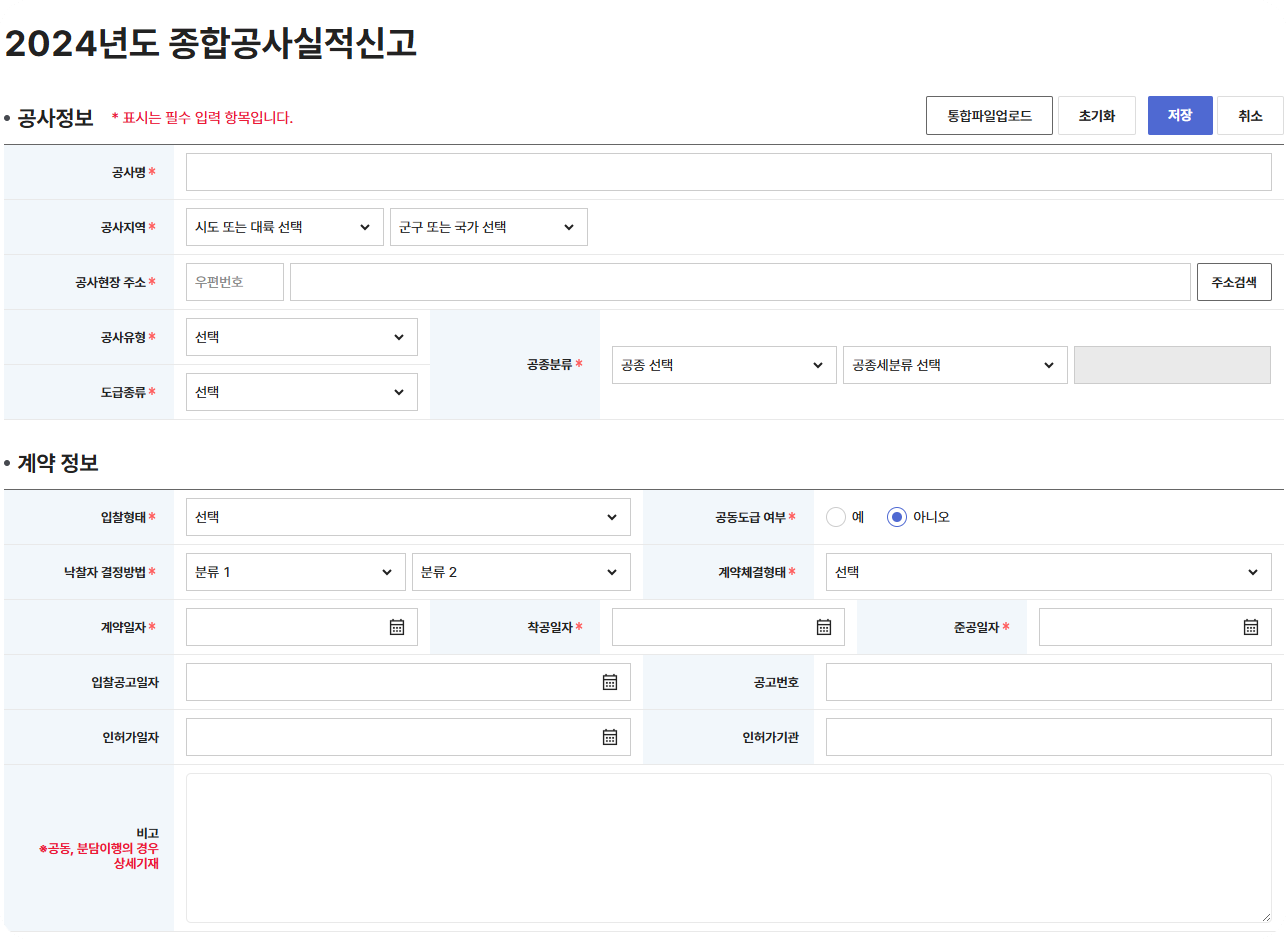Open the 군구 또는 국가 선택 dropdown
This screenshot has width=1286, height=939.
[x=488, y=226]
